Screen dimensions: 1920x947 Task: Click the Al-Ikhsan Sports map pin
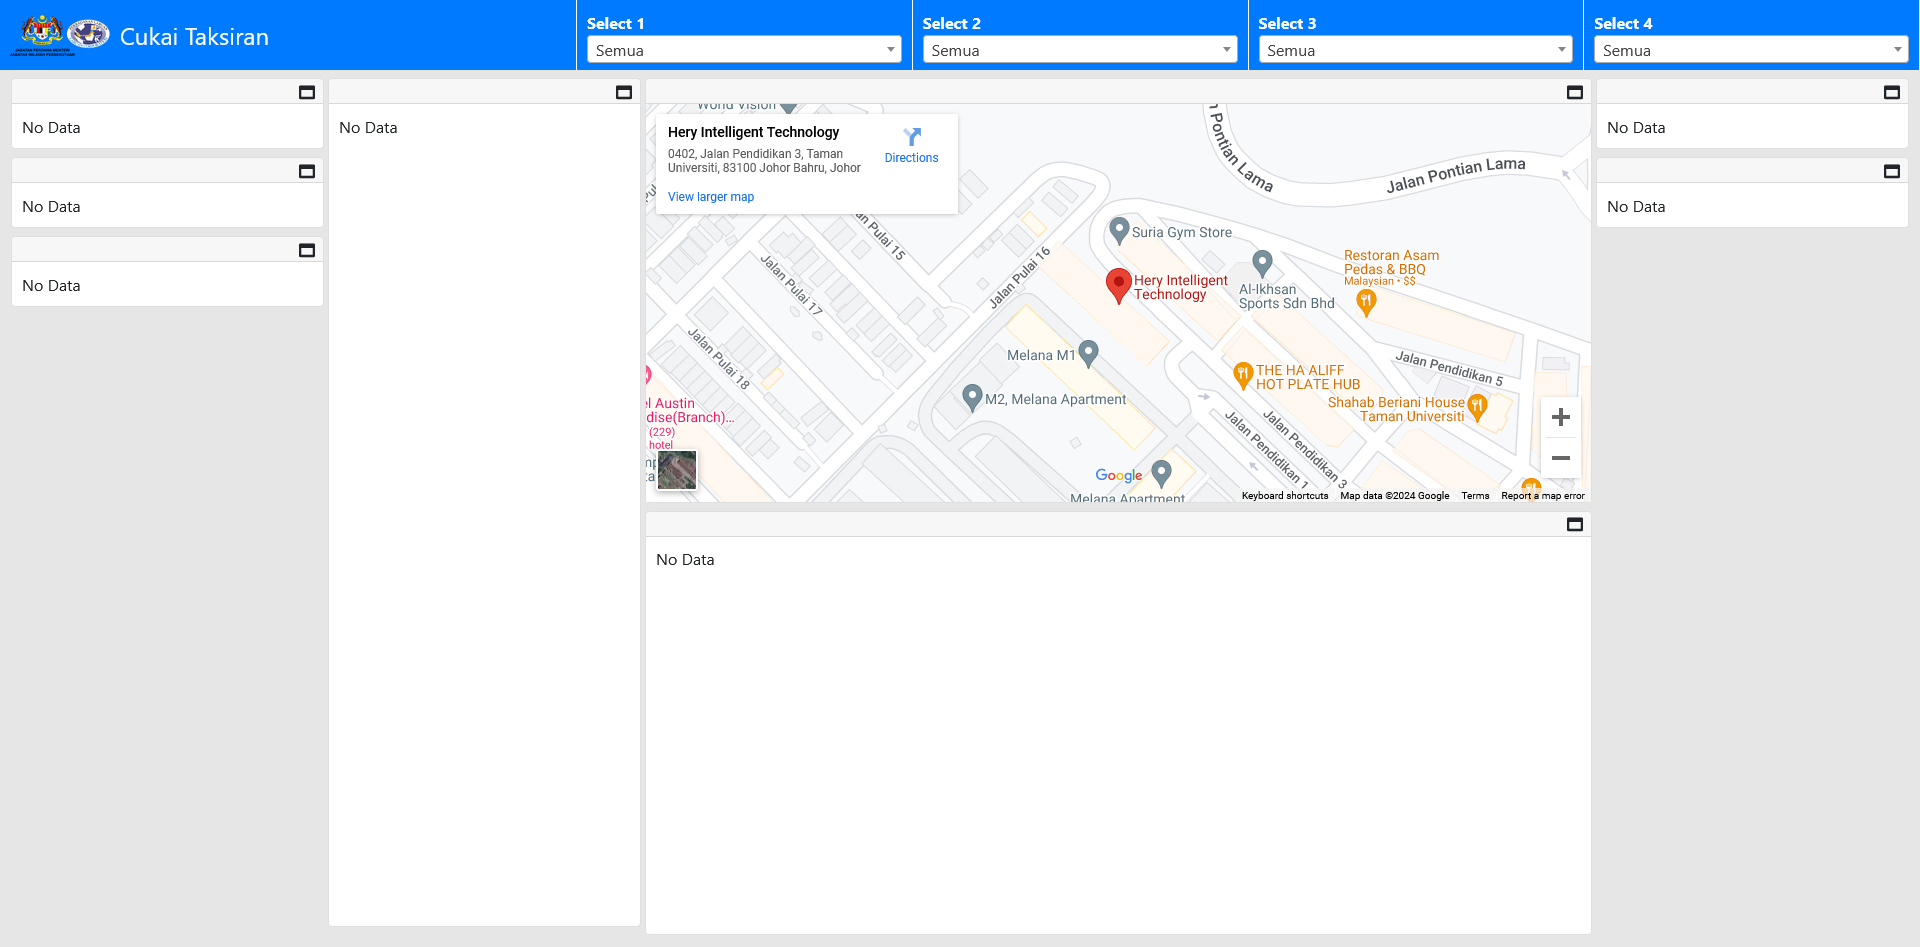click(1262, 263)
